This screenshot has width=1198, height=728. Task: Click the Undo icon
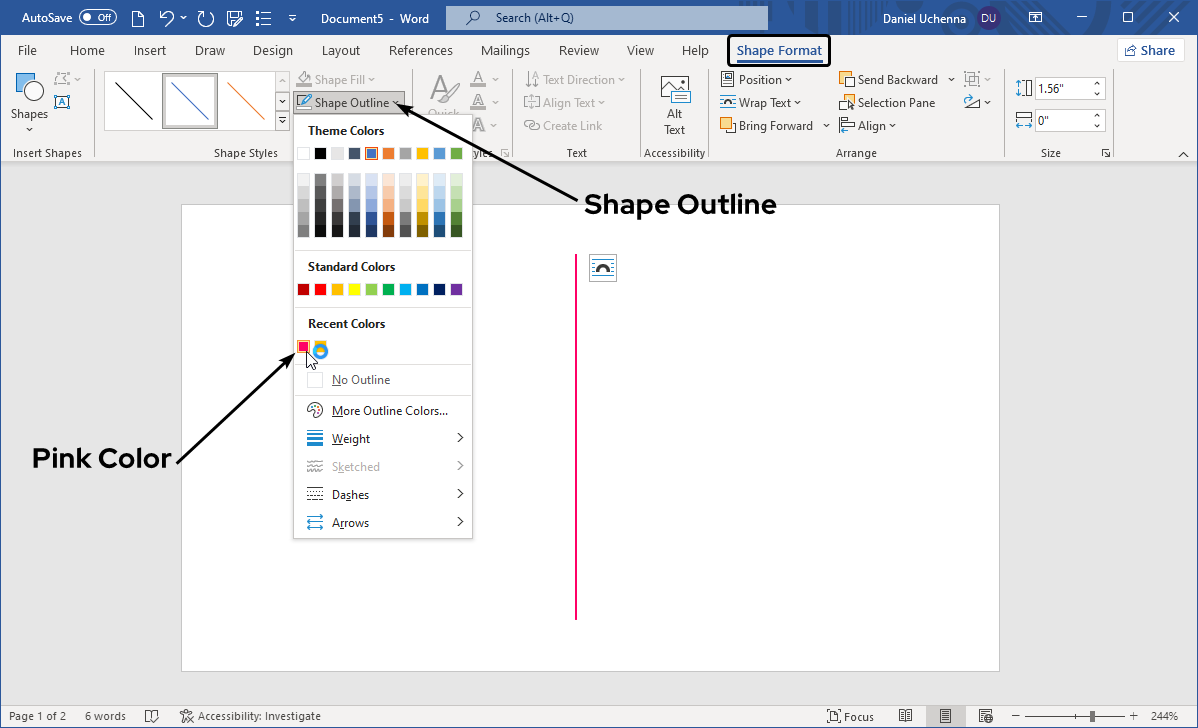tap(168, 18)
